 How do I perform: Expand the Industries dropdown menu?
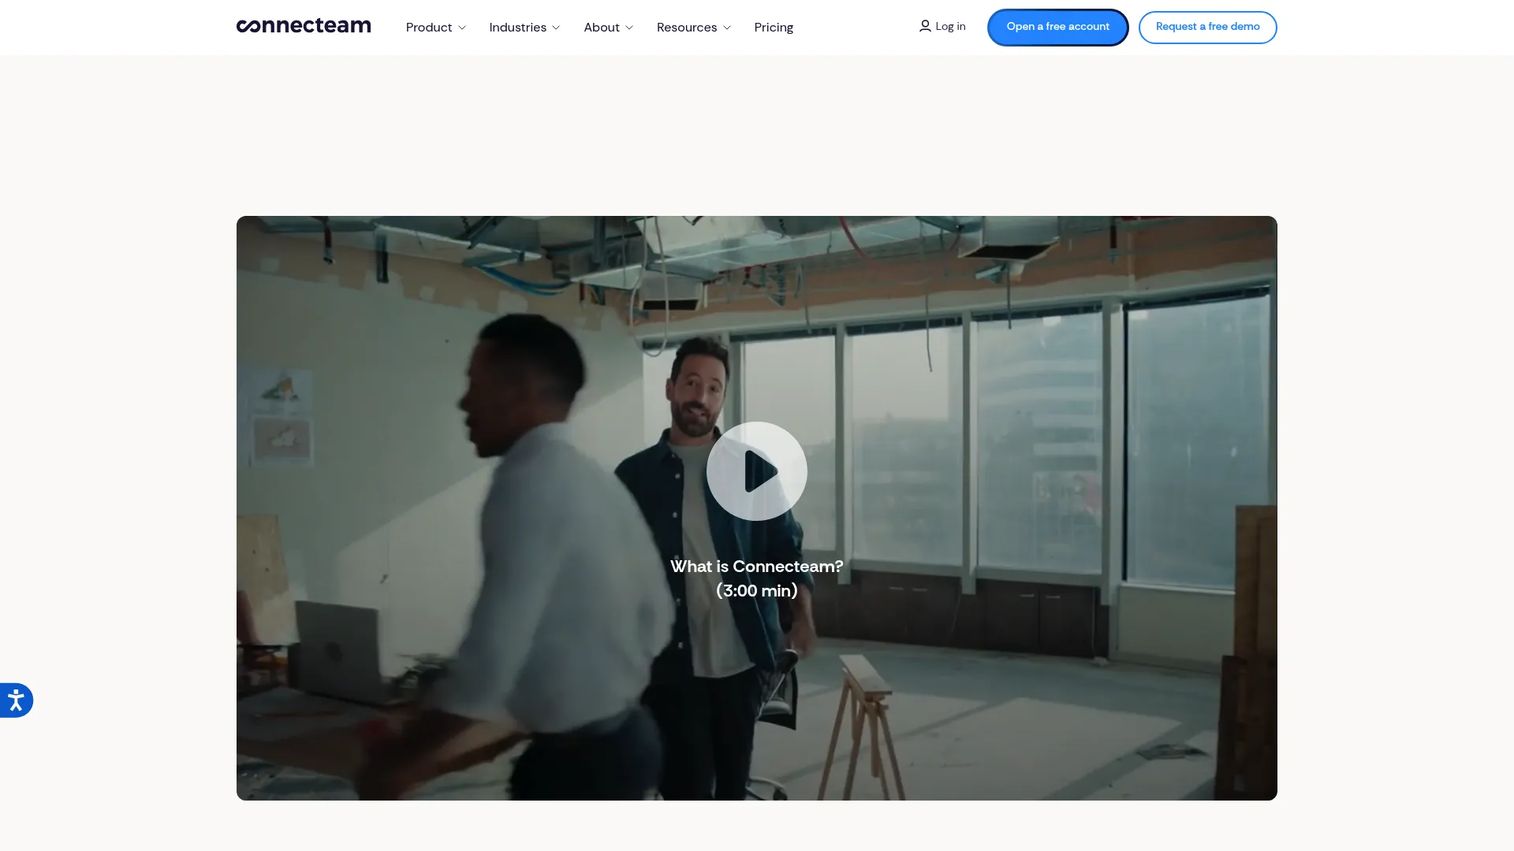524,27
